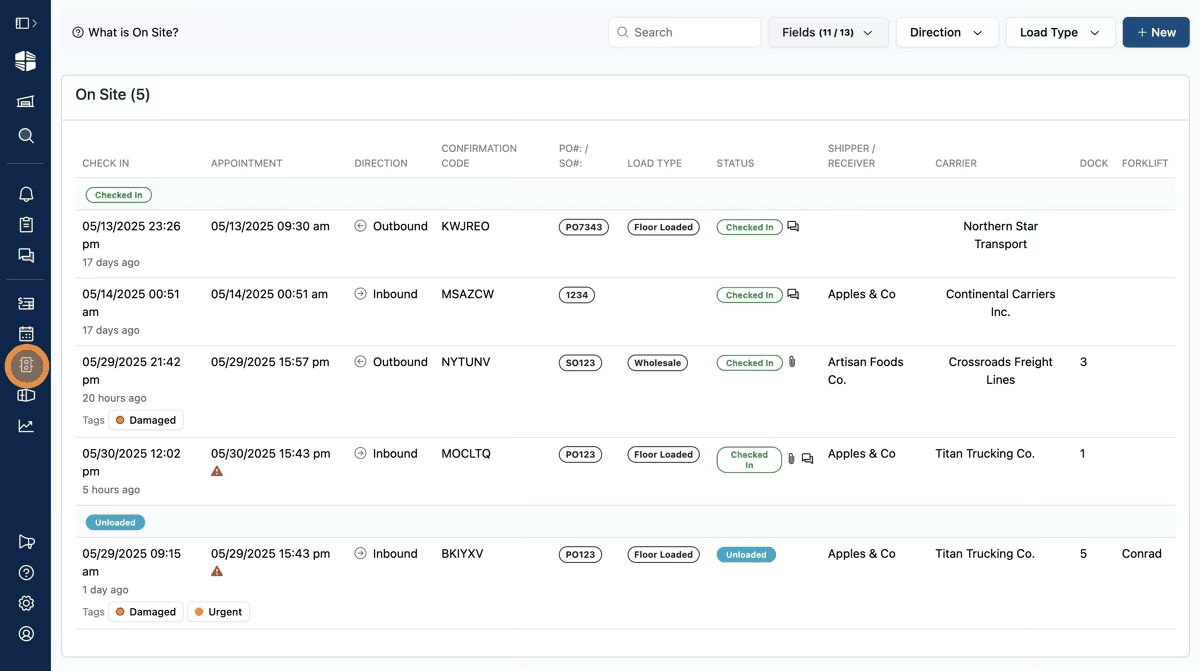Click the CHECK IN column header
This screenshot has height=671, width=1200.
tap(106, 163)
